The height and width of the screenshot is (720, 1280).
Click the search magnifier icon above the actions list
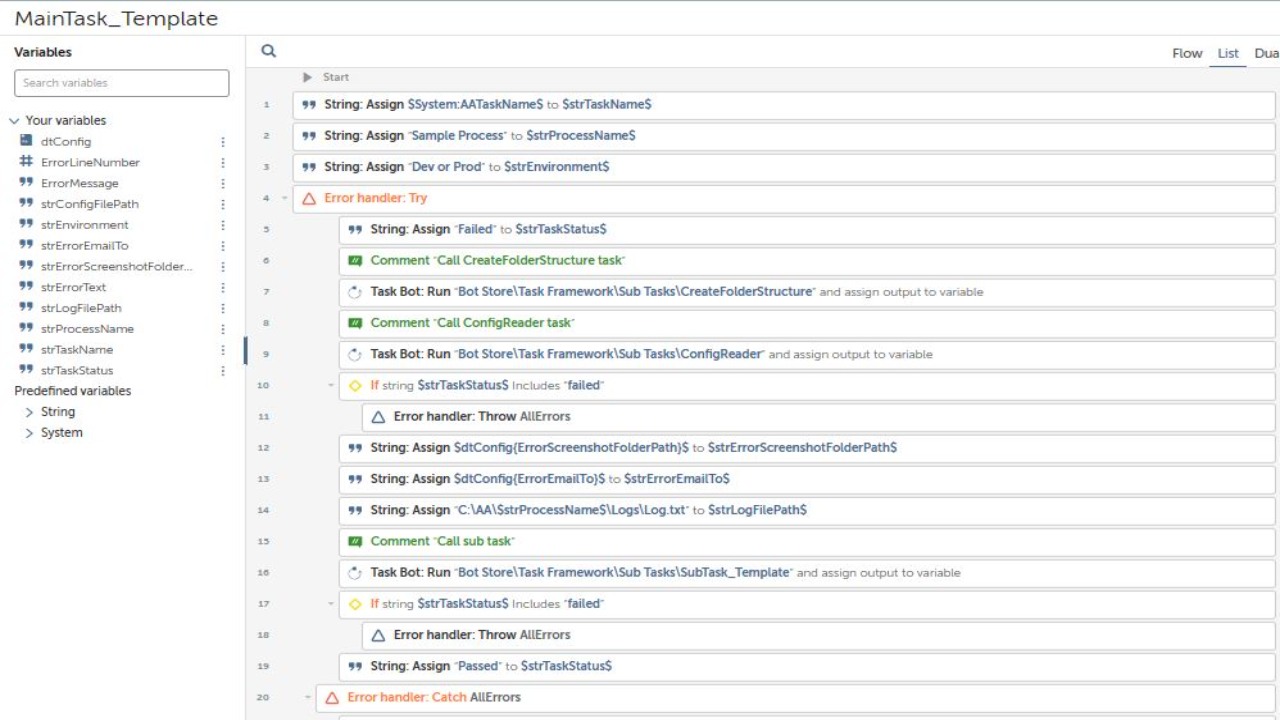pos(268,51)
